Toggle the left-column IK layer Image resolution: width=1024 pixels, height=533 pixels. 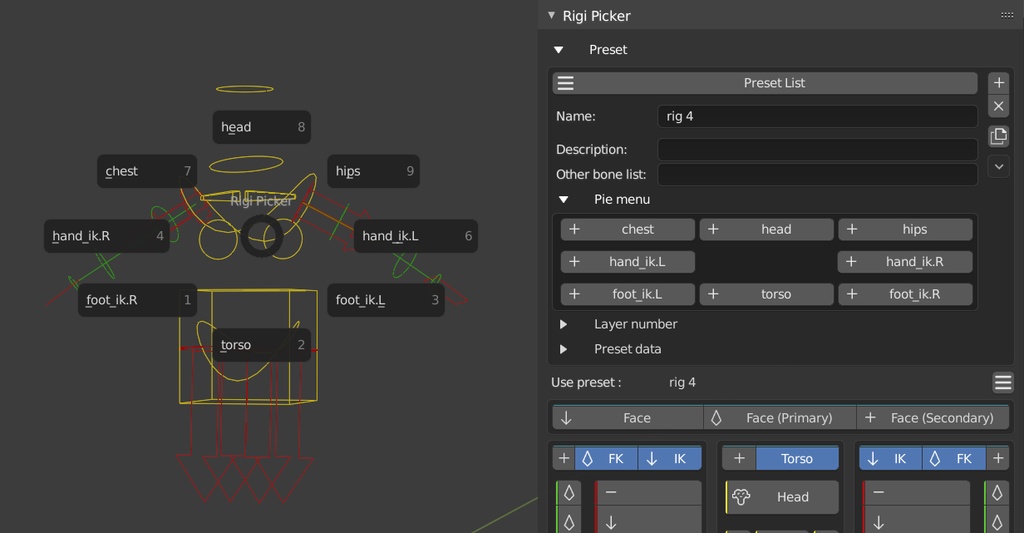pyautogui.click(x=669, y=459)
